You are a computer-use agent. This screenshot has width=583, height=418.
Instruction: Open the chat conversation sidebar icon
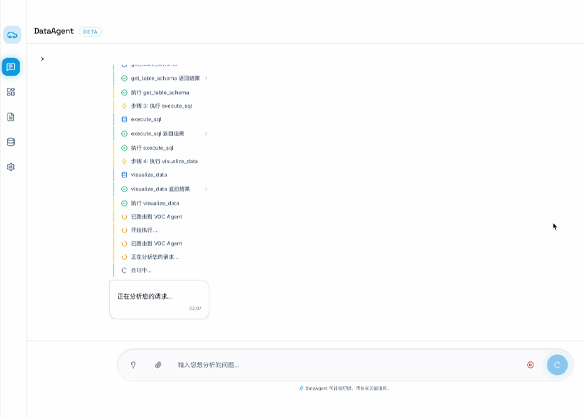(11, 67)
